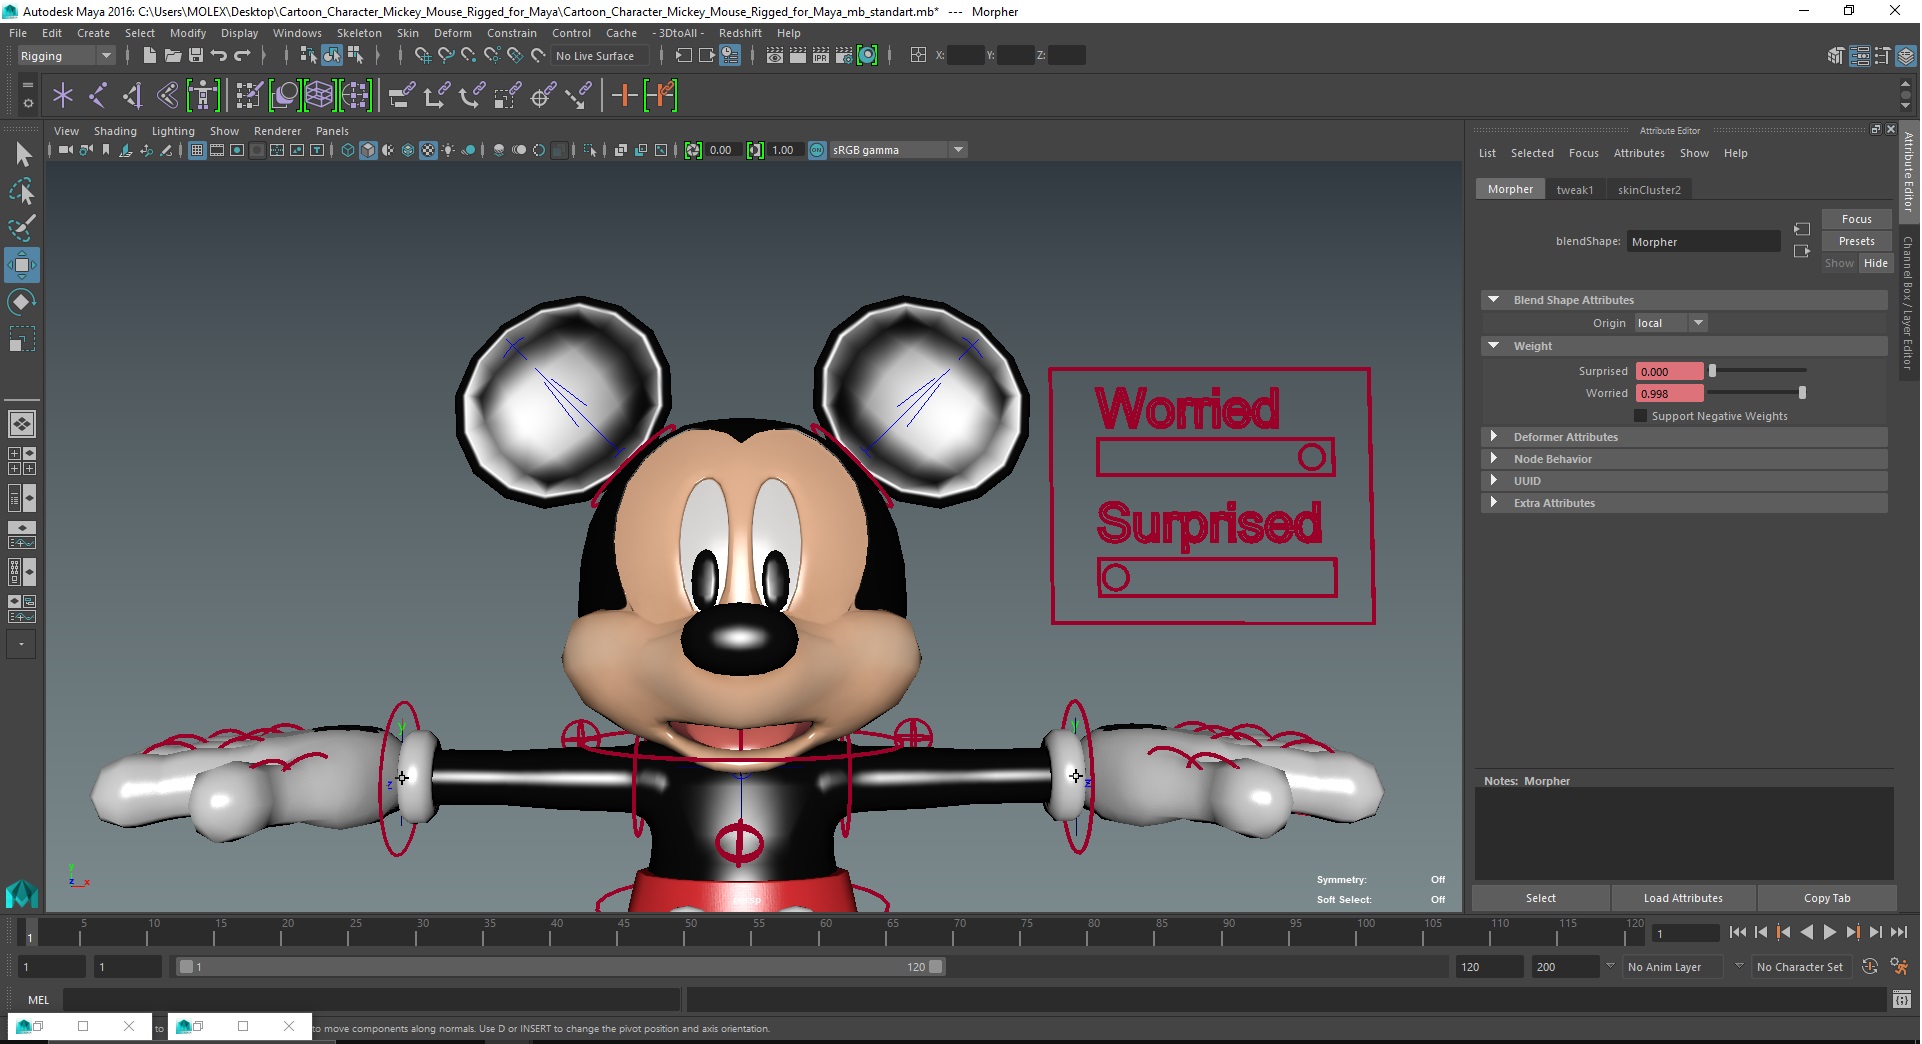Activate the Move tool
Image resolution: width=1922 pixels, height=1044 pixels.
(x=22, y=265)
